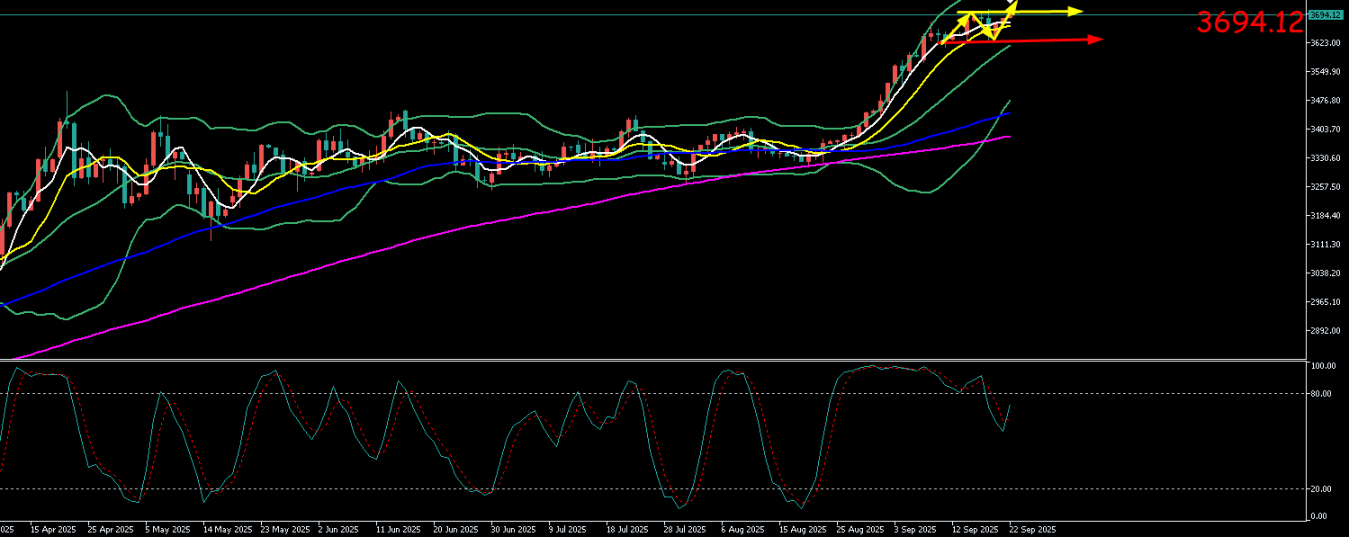Click the right end of the magenta moving average line
This screenshot has height=537, width=1349.
tap(1008, 137)
